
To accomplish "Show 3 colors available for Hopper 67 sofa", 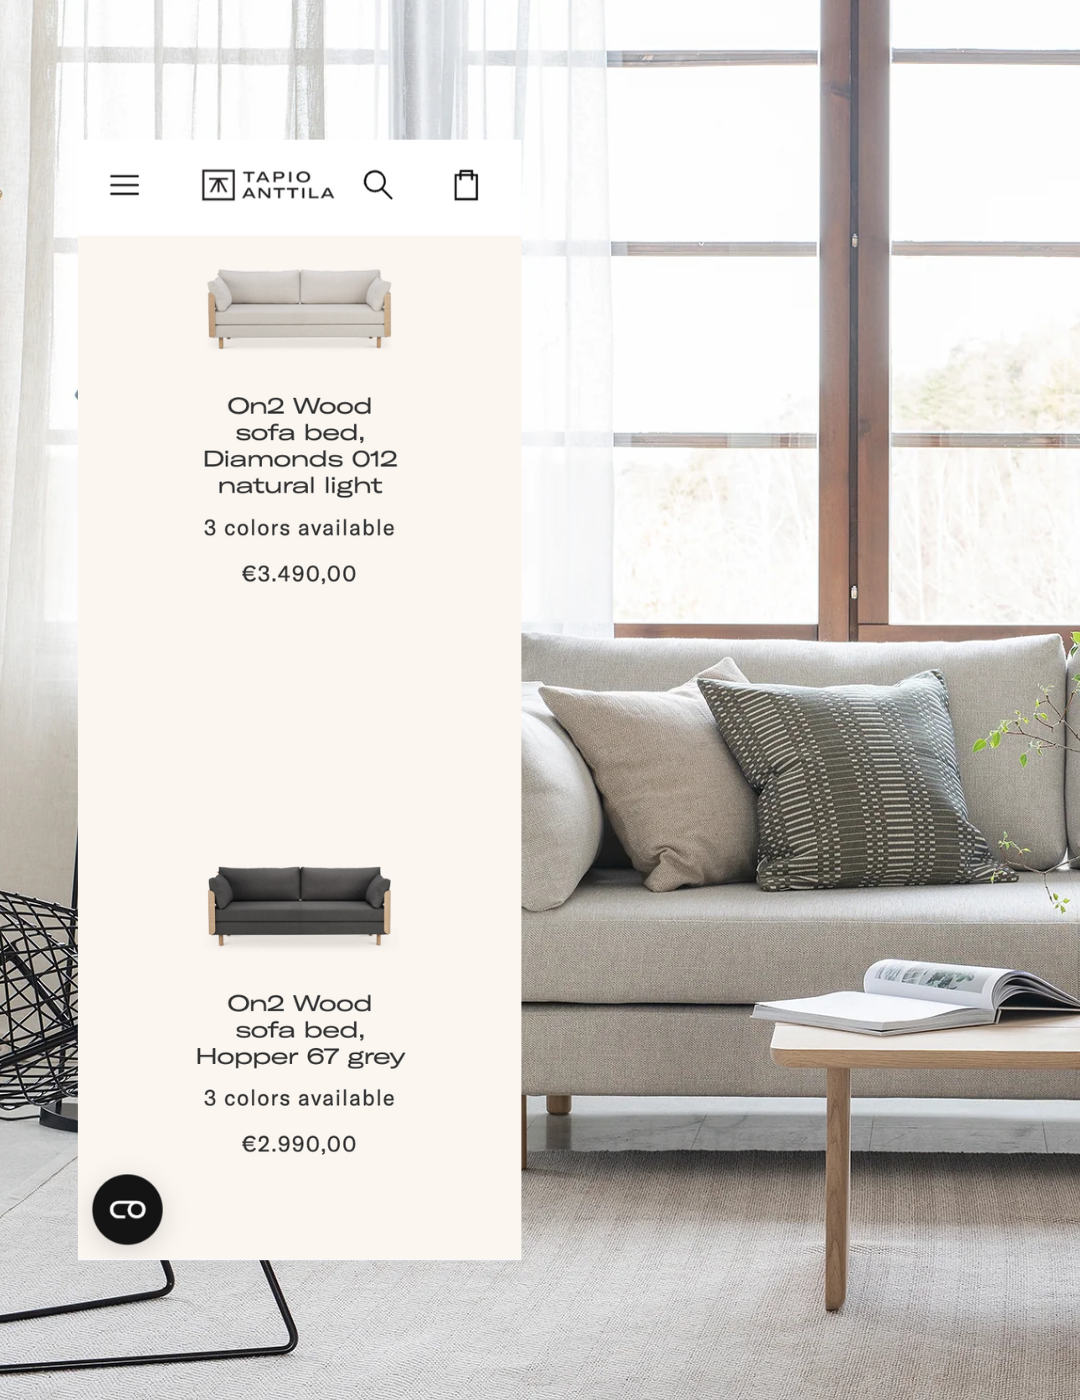I will [x=299, y=1098].
